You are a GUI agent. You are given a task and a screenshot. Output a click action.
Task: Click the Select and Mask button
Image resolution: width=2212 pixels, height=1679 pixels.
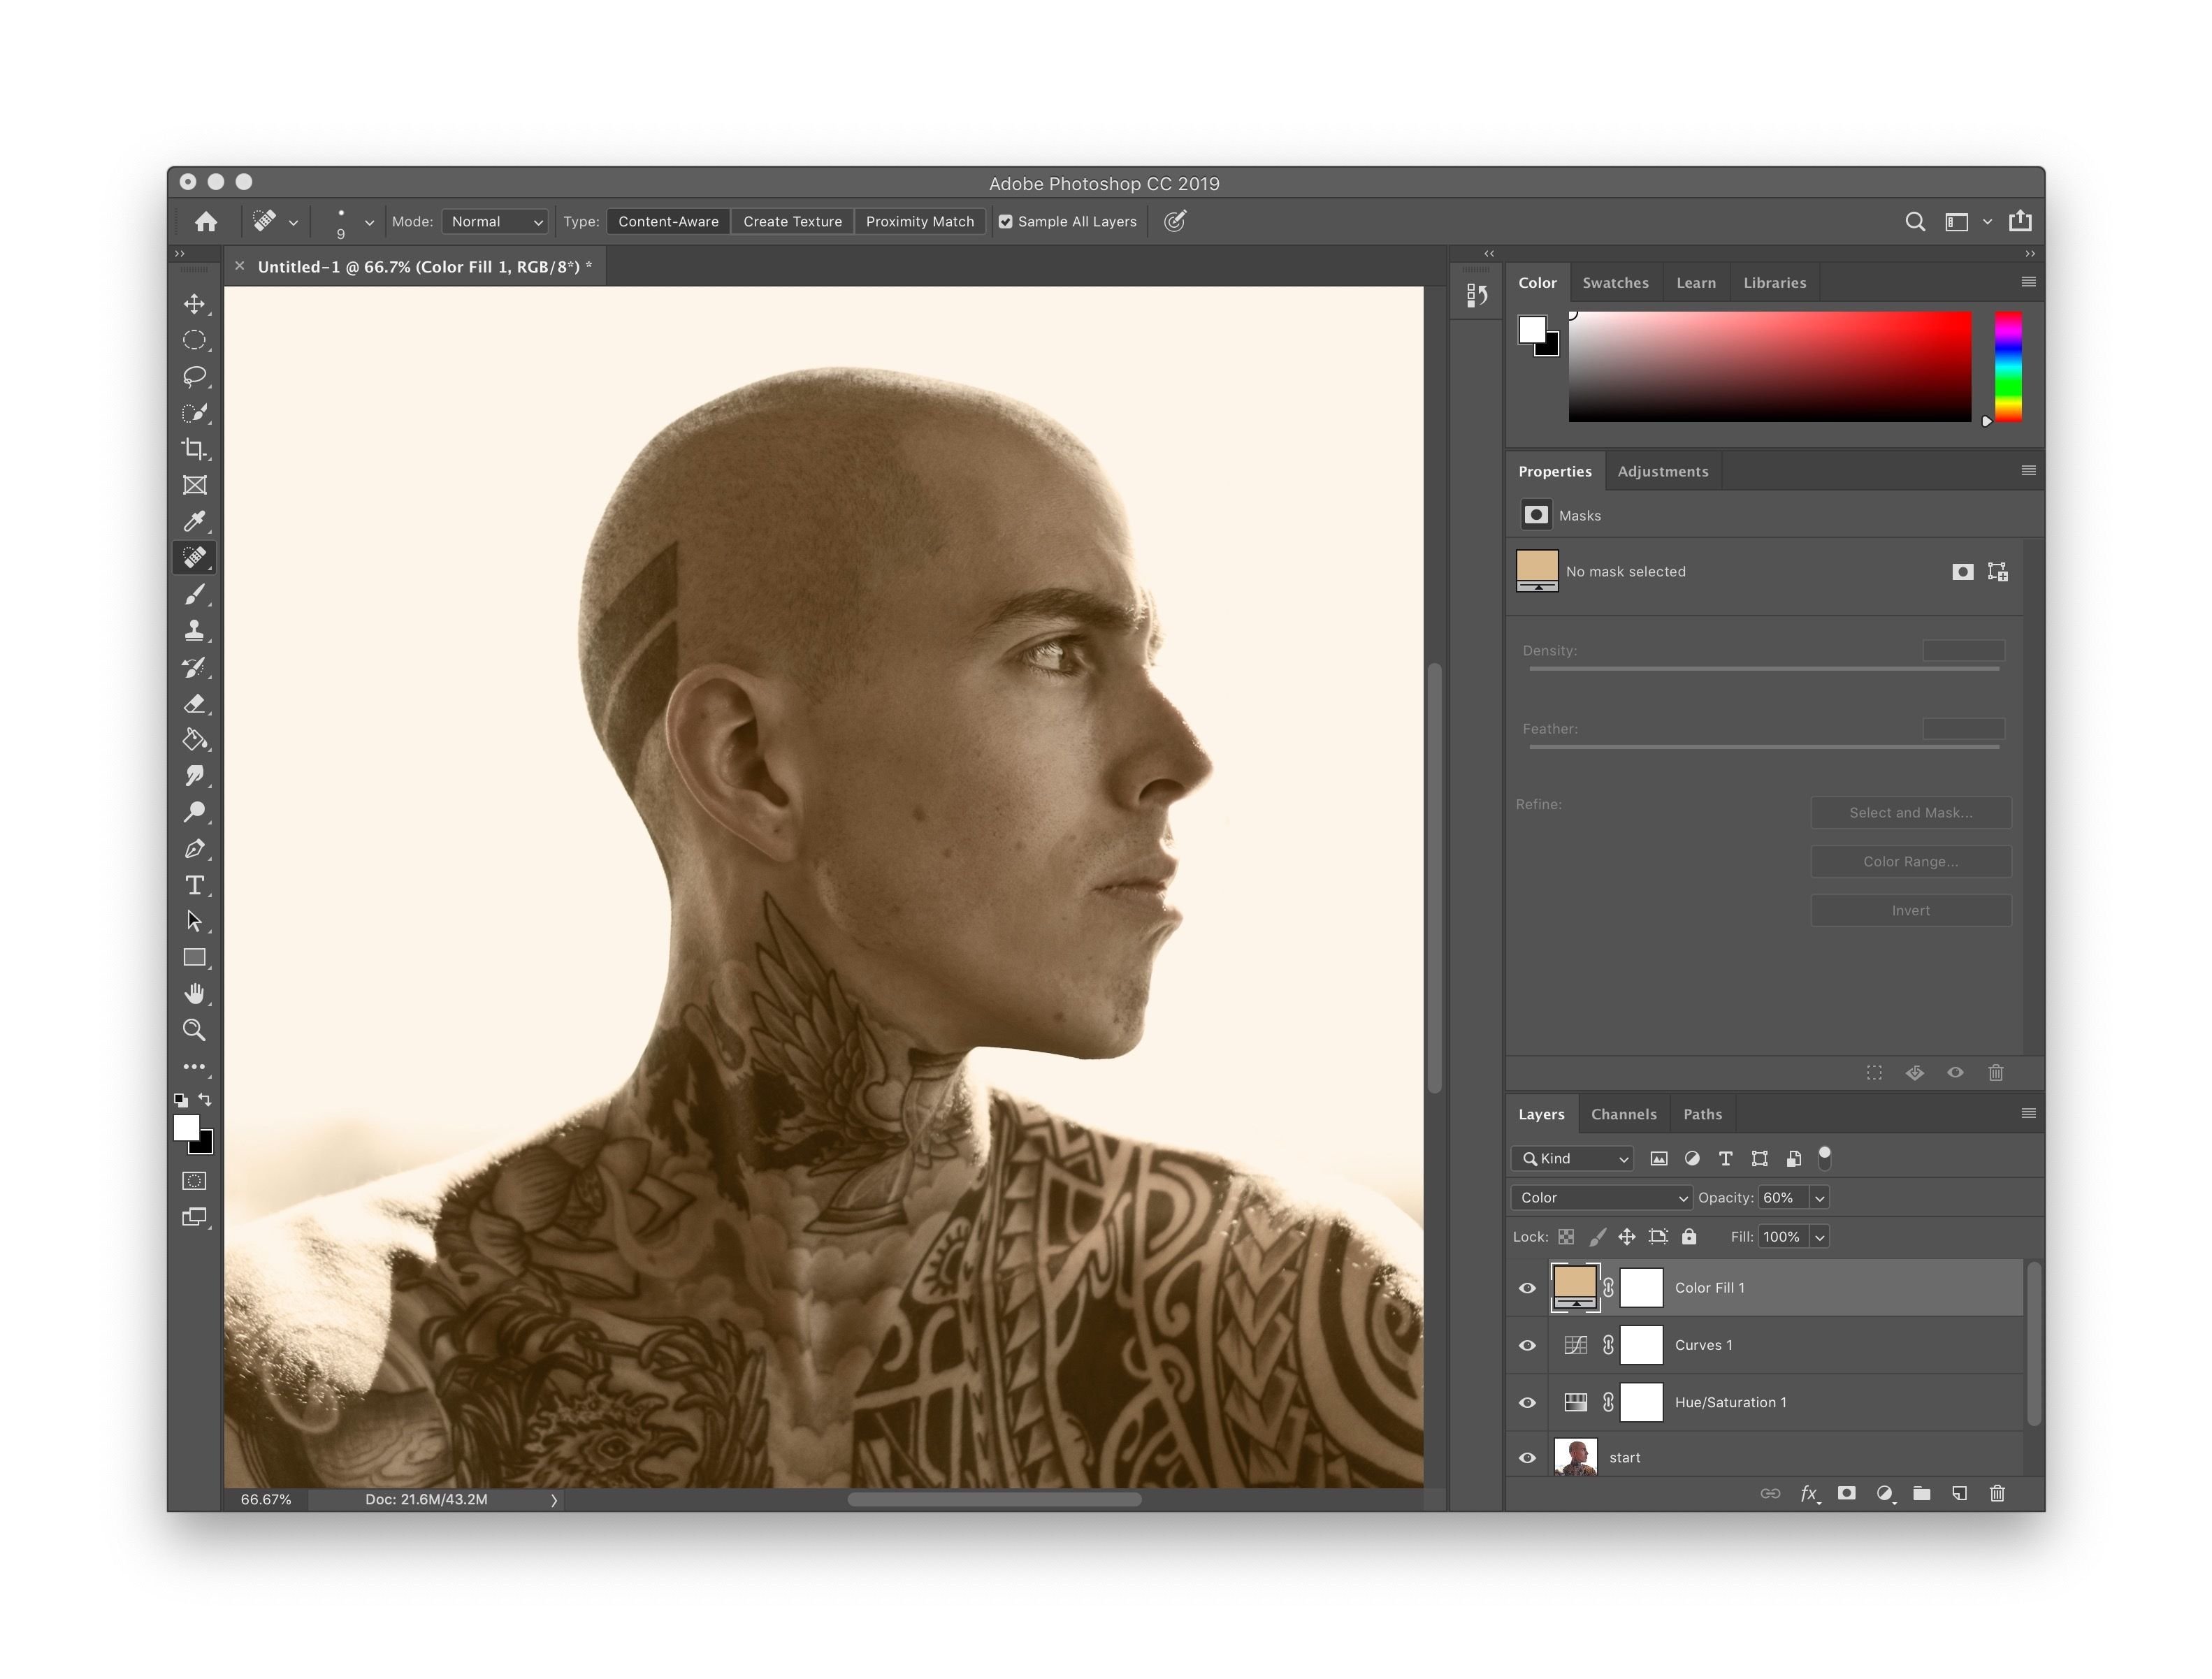pos(1910,811)
